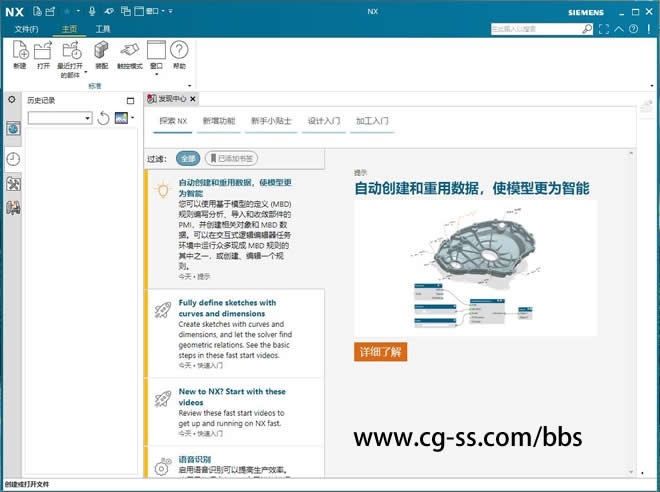
Task: Toggle the 全部 (All) filter pill
Action: [187, 158]
